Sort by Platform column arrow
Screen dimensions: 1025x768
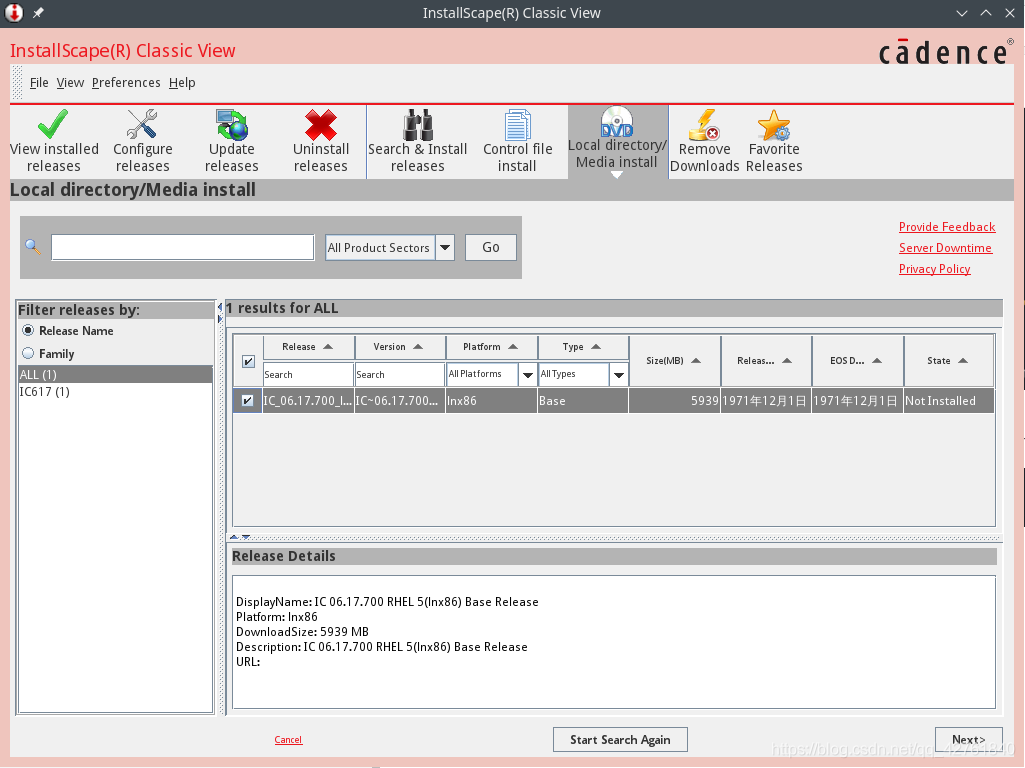[512, 346]
